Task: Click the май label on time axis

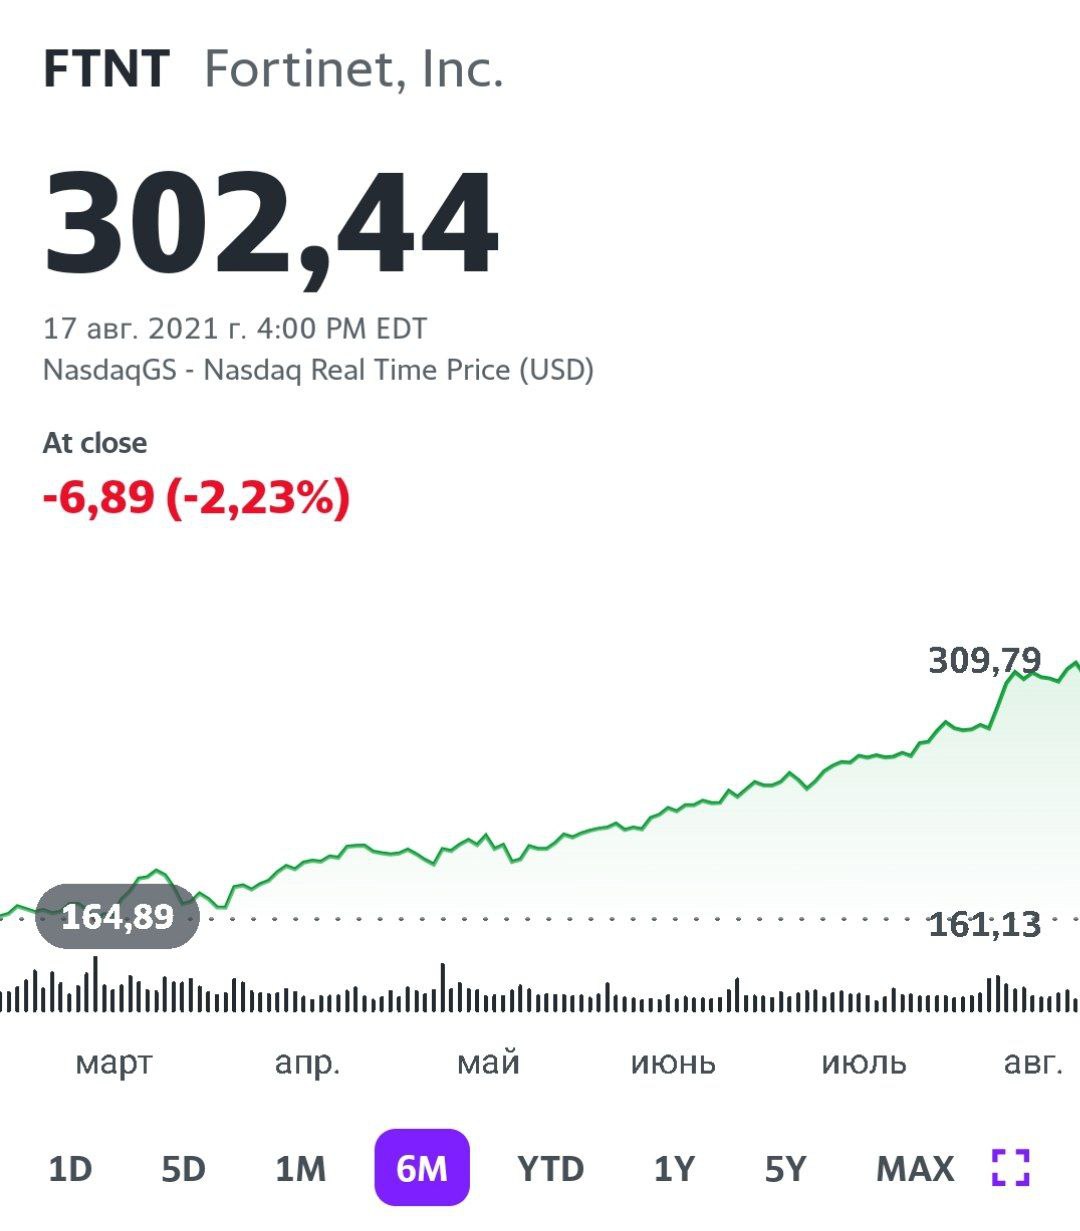Action: click(488, 1062)
